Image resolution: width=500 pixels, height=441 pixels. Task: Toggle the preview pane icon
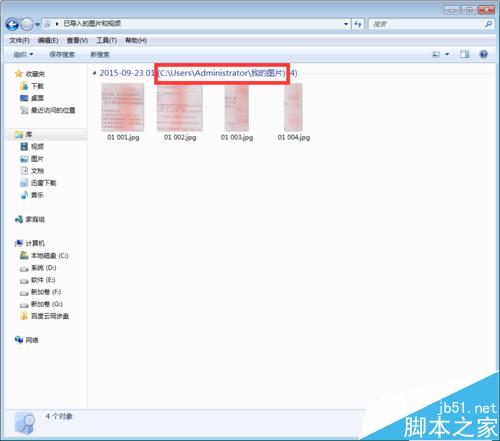point(464,54)
